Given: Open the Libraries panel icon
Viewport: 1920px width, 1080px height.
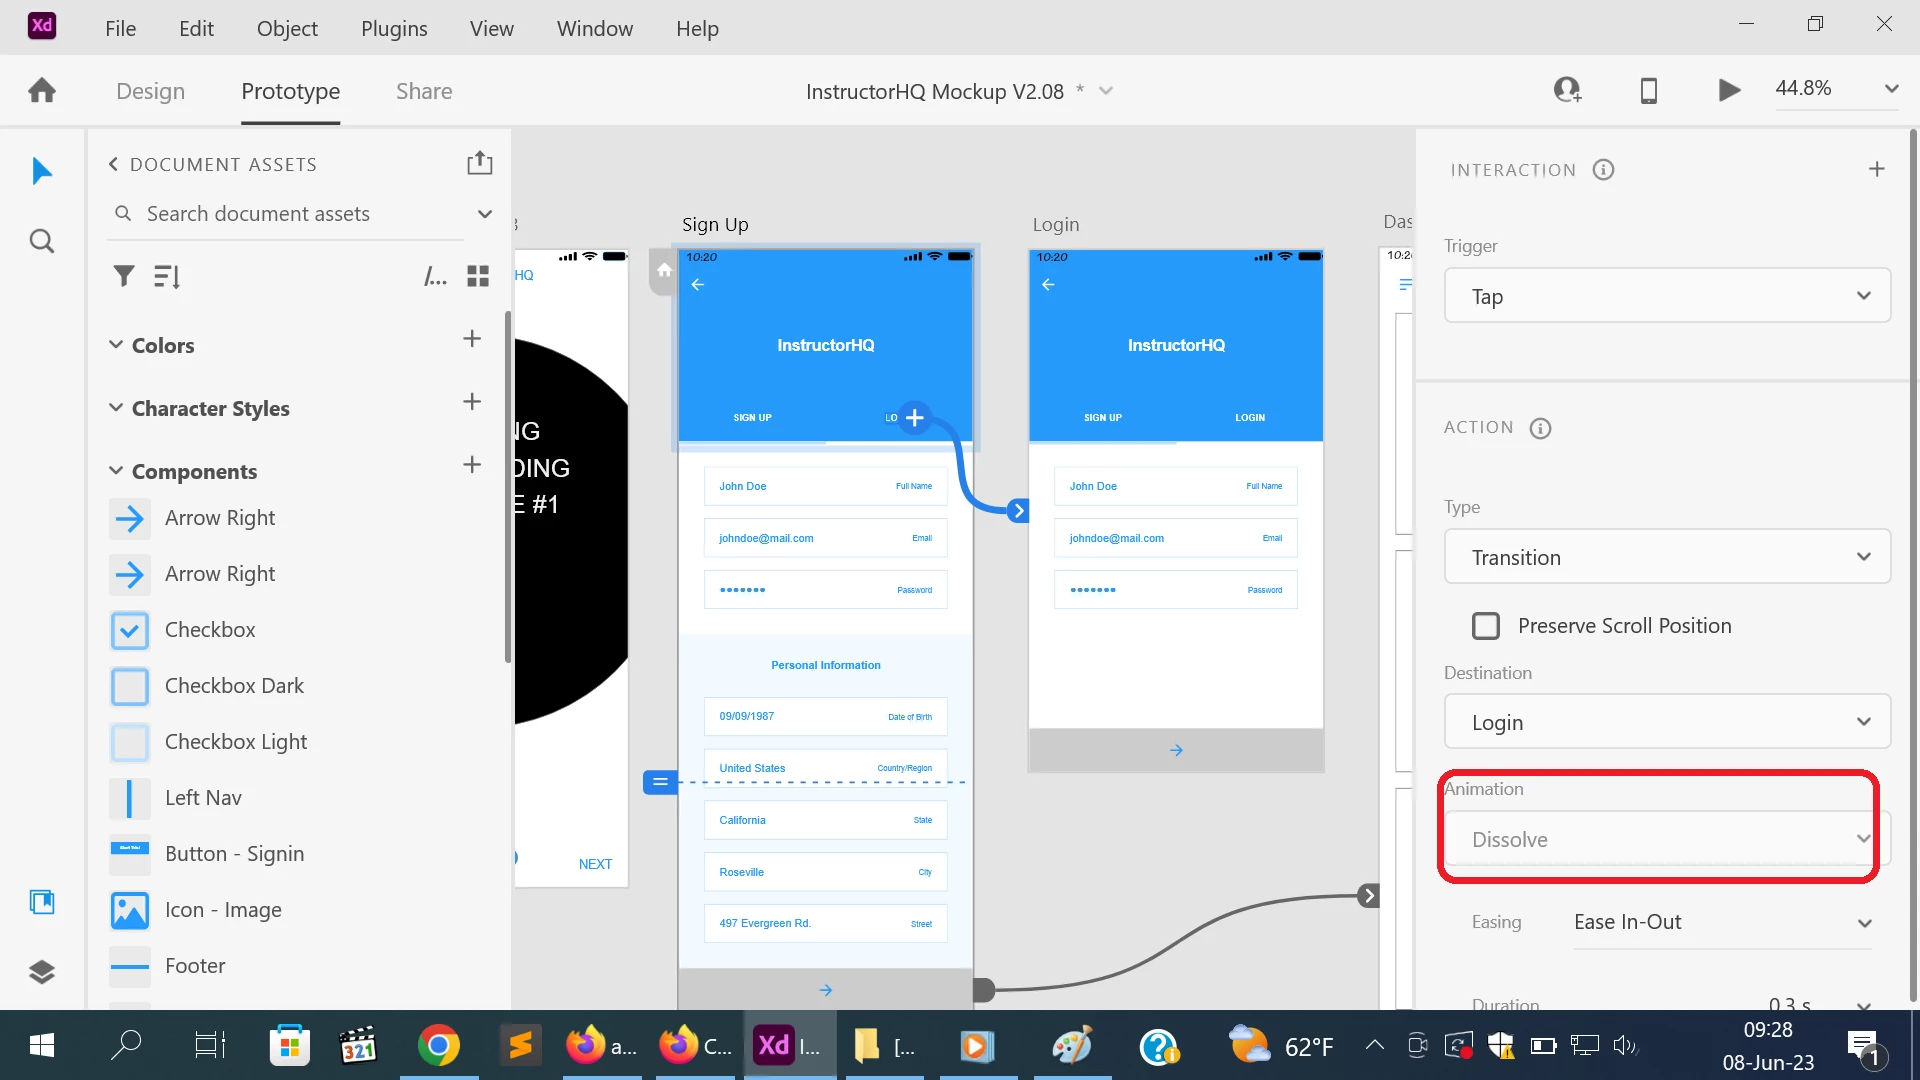Looking at the screenshot, I should pyautogui.click(x=41, y=902).
